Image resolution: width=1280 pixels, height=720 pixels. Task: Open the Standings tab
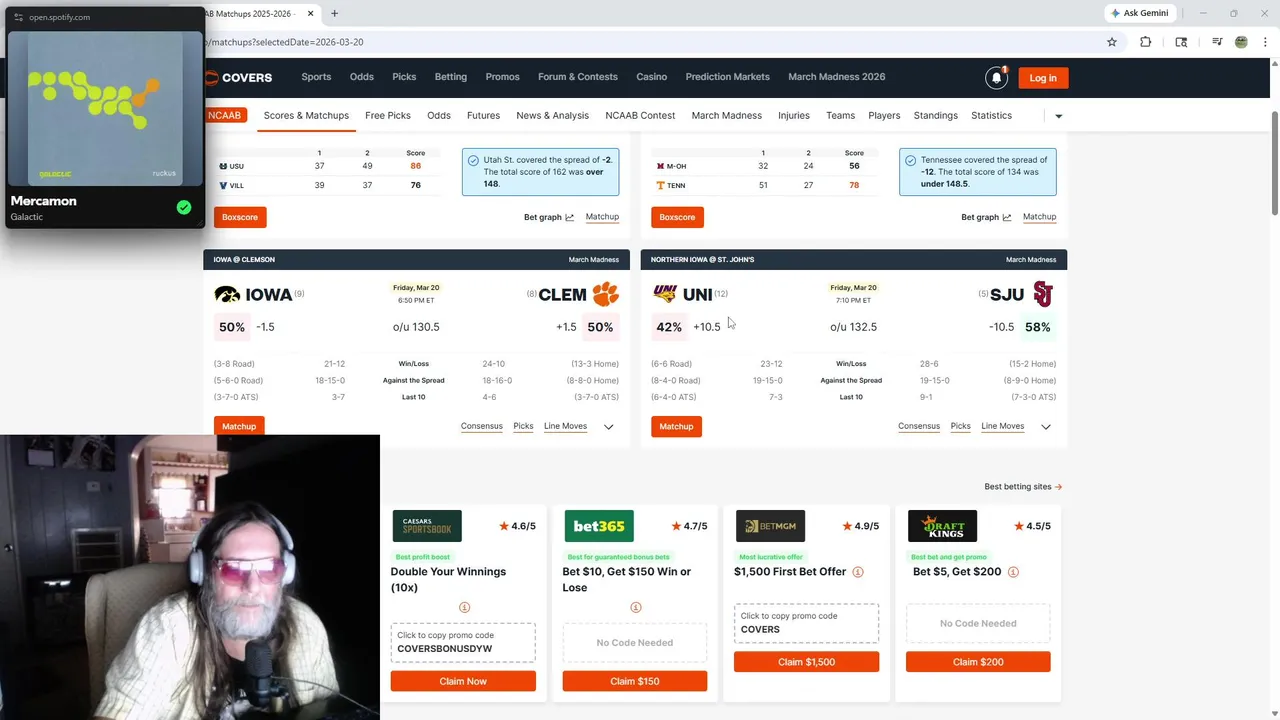(935, 115)
